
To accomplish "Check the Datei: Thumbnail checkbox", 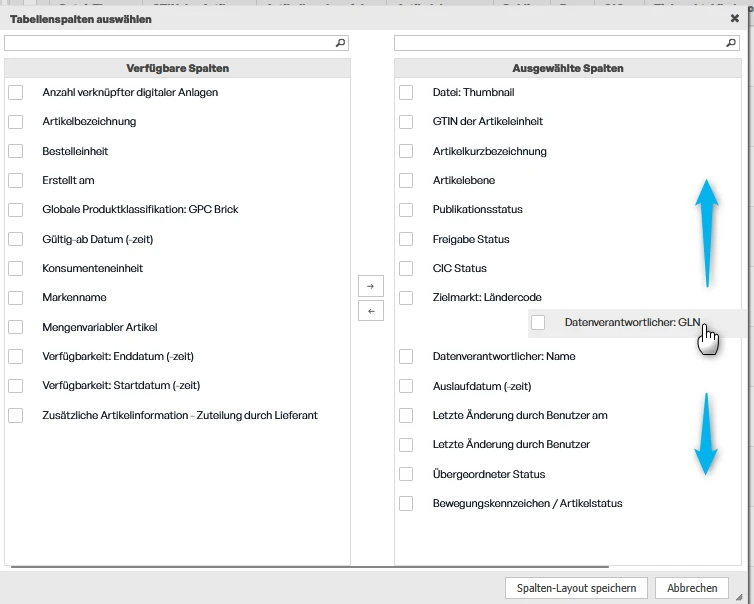I will [406, 92].
